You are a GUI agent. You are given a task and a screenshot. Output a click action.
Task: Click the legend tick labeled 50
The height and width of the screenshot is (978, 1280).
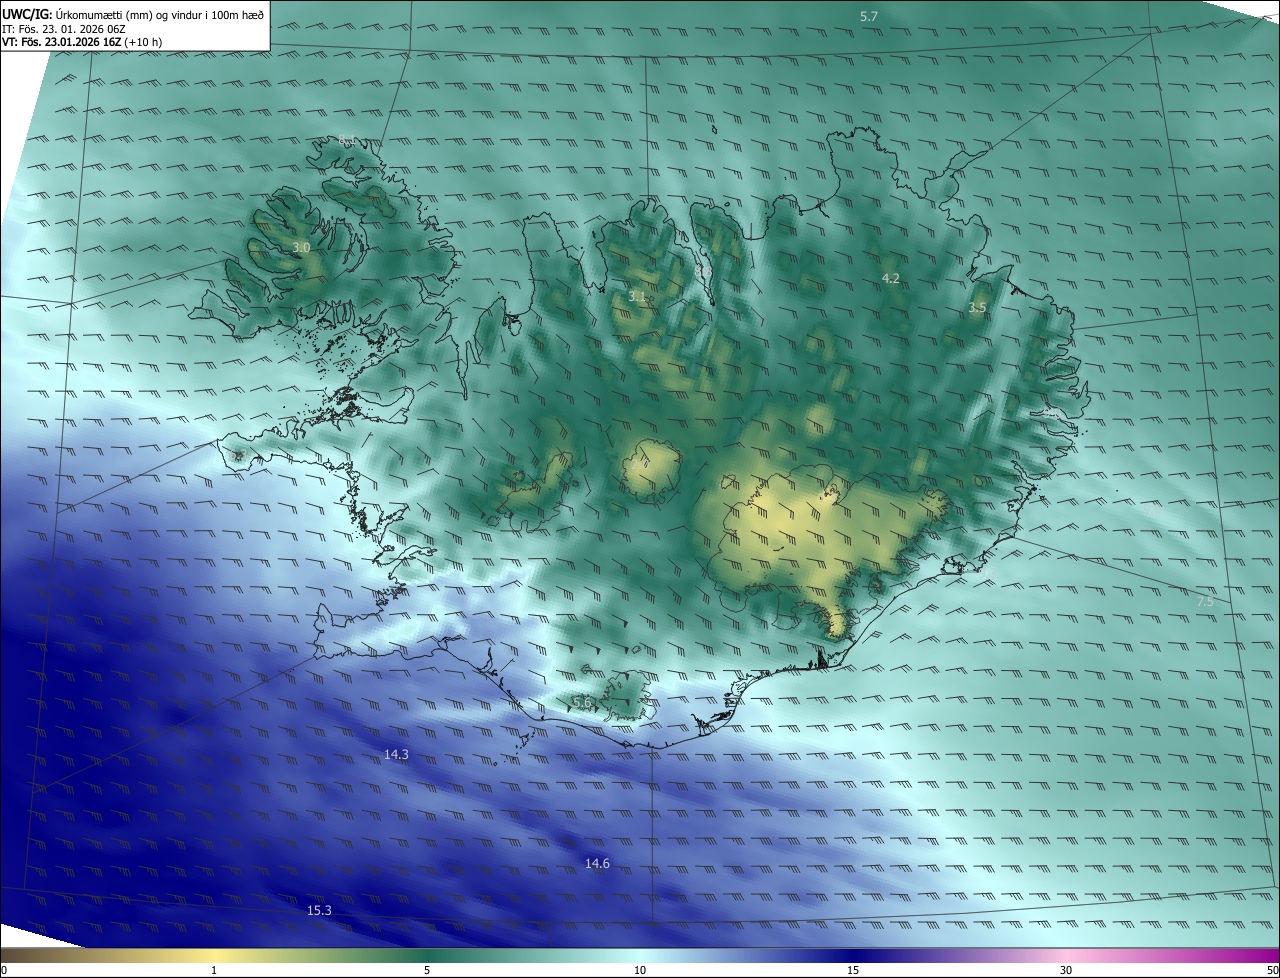pos(1272,970)
